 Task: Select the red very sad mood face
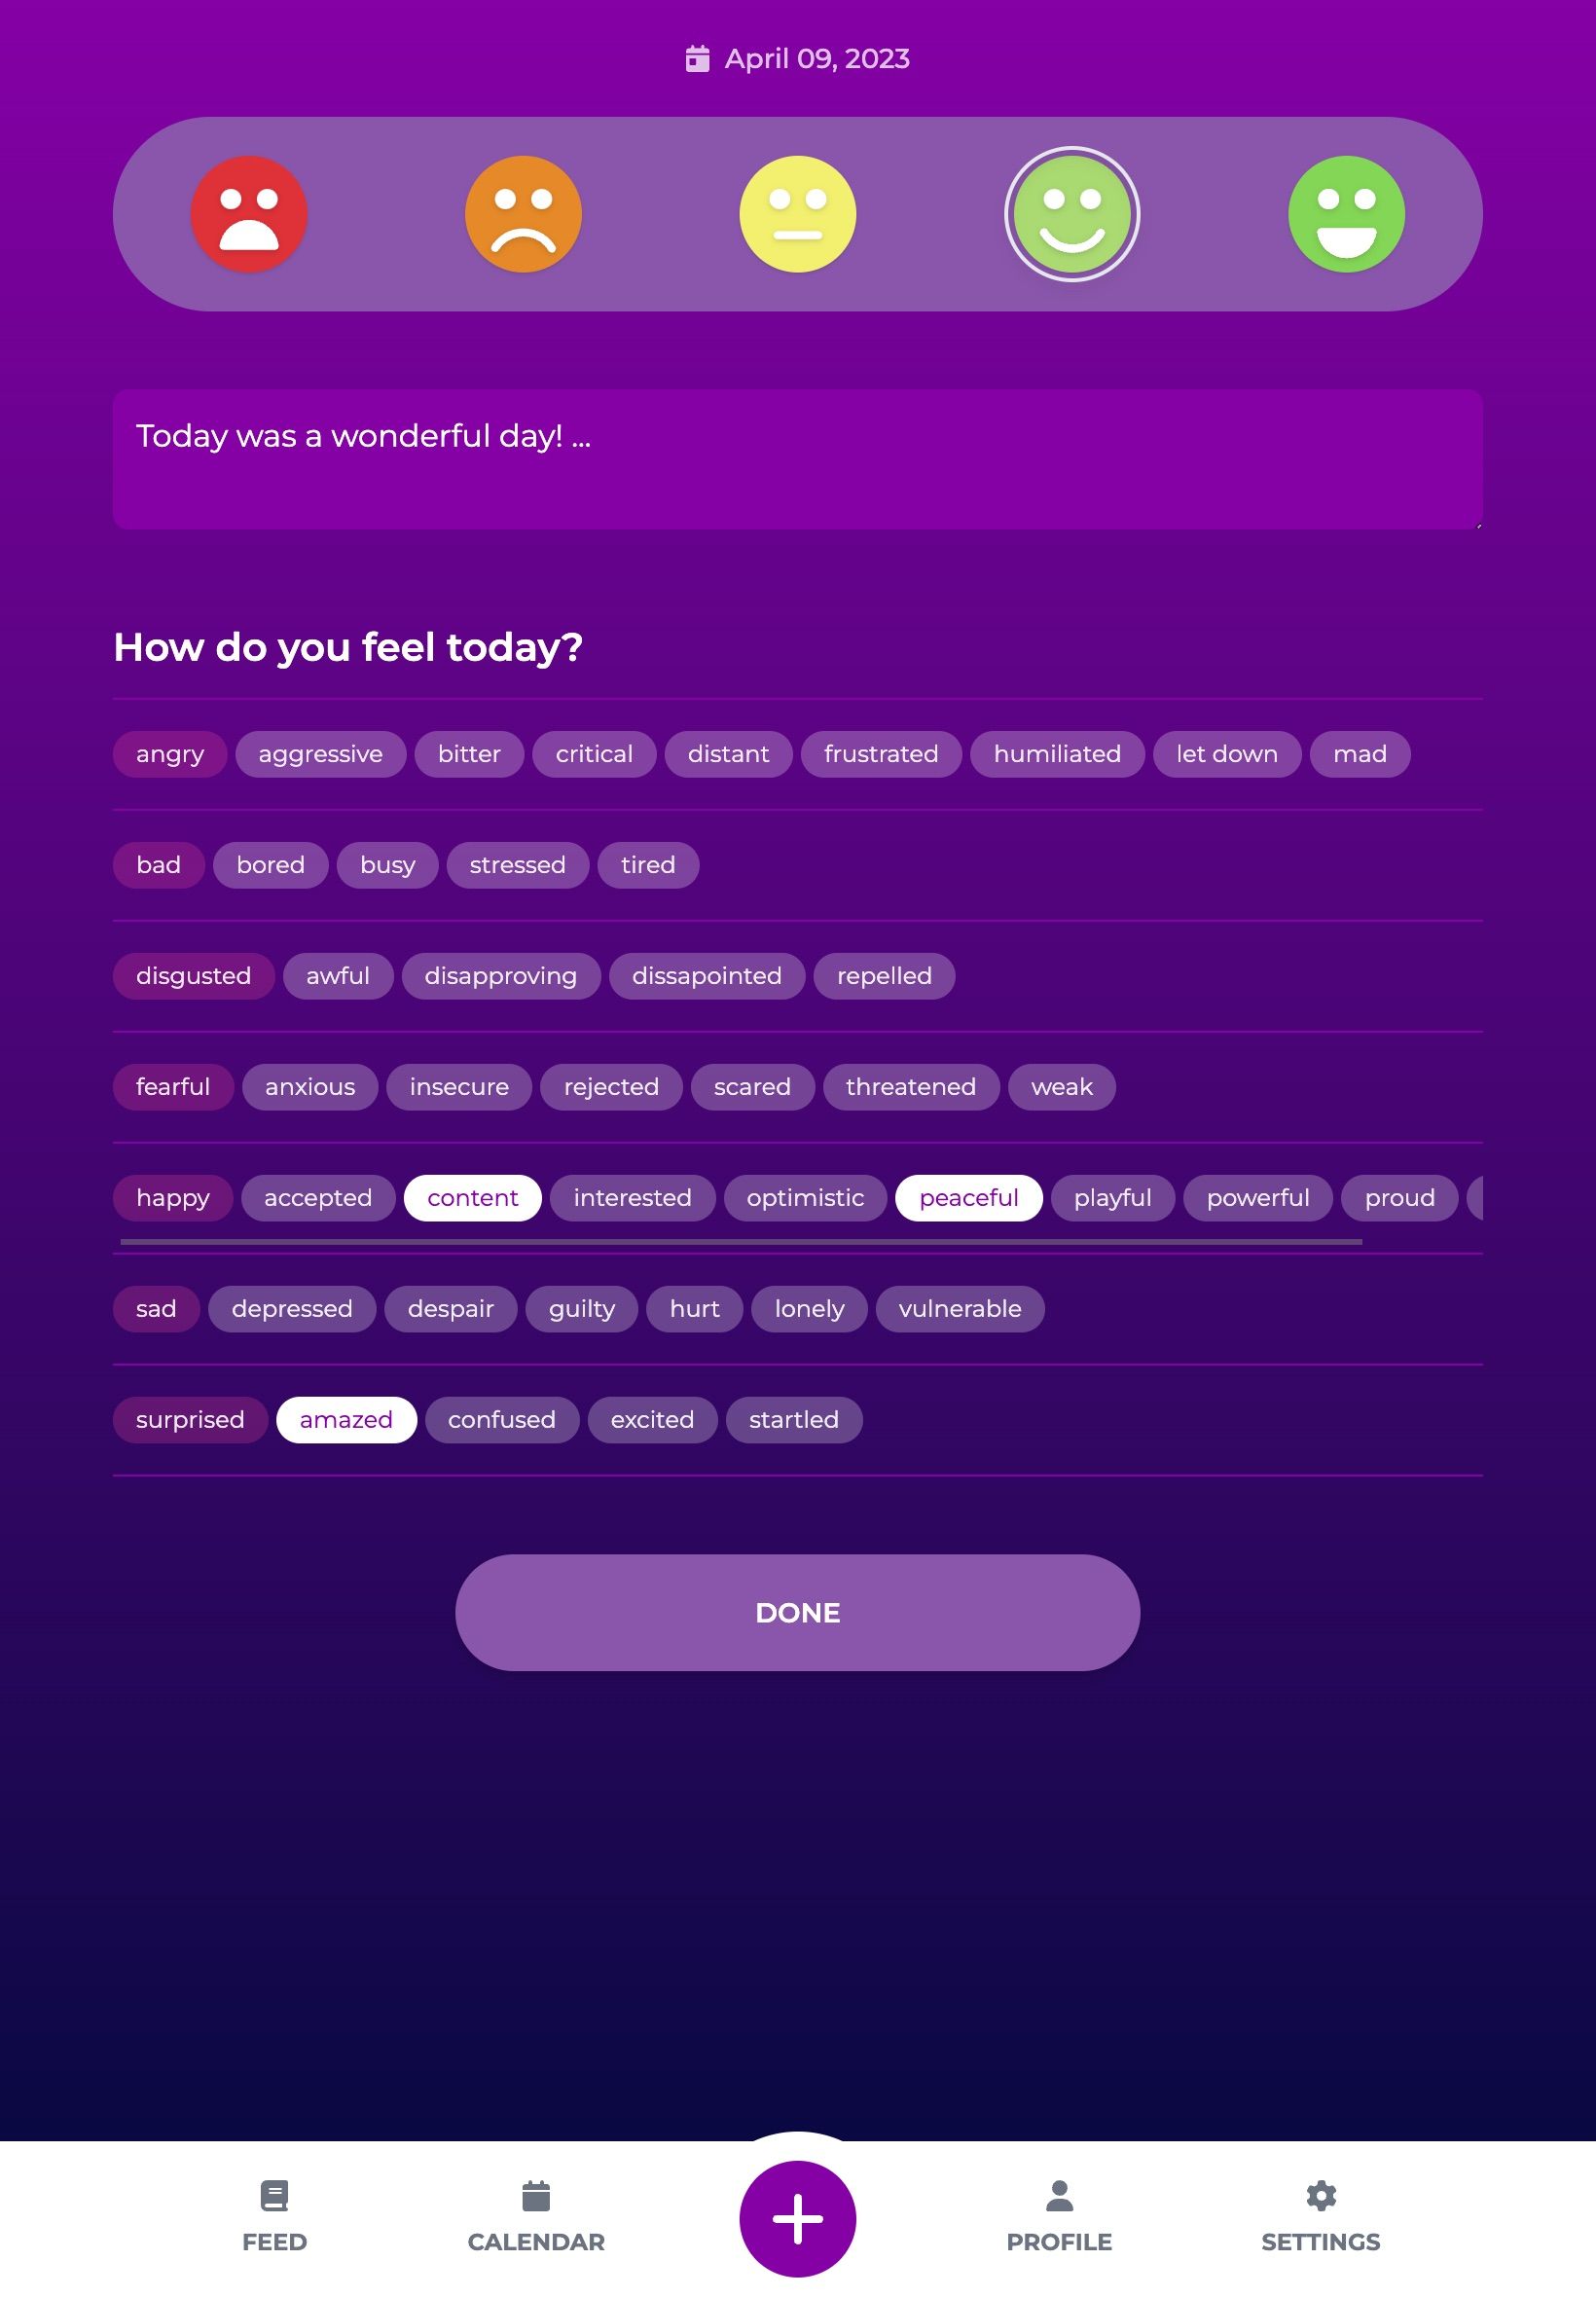point(249,214)
